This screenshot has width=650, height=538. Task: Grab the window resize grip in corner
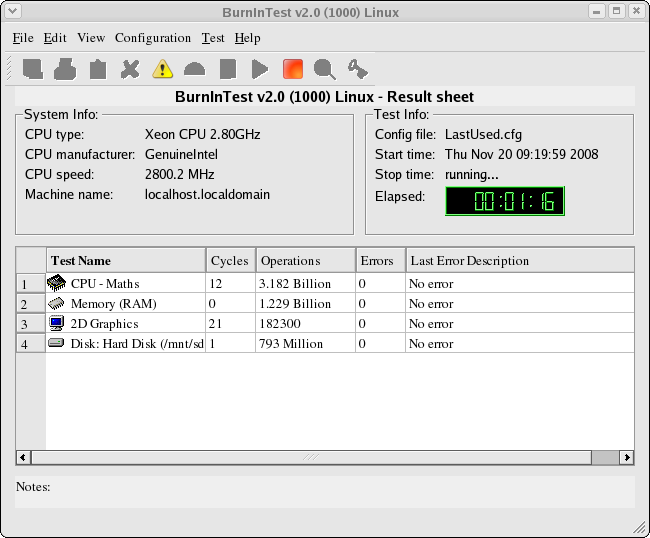tap(640, 528)
